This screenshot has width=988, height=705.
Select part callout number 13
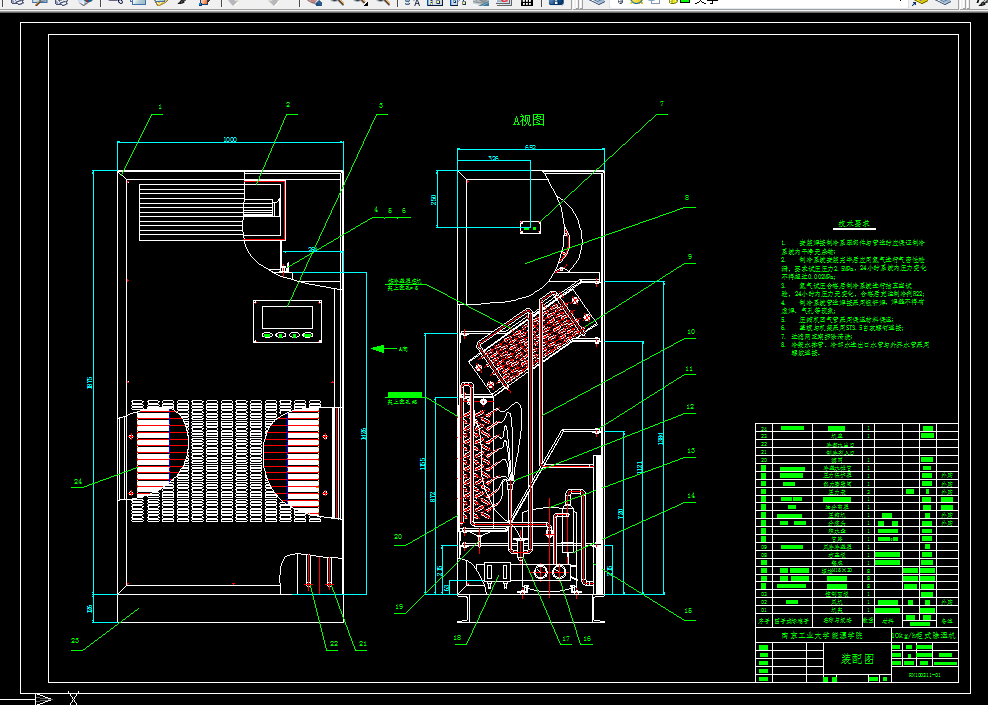click(x=691, y=450)
